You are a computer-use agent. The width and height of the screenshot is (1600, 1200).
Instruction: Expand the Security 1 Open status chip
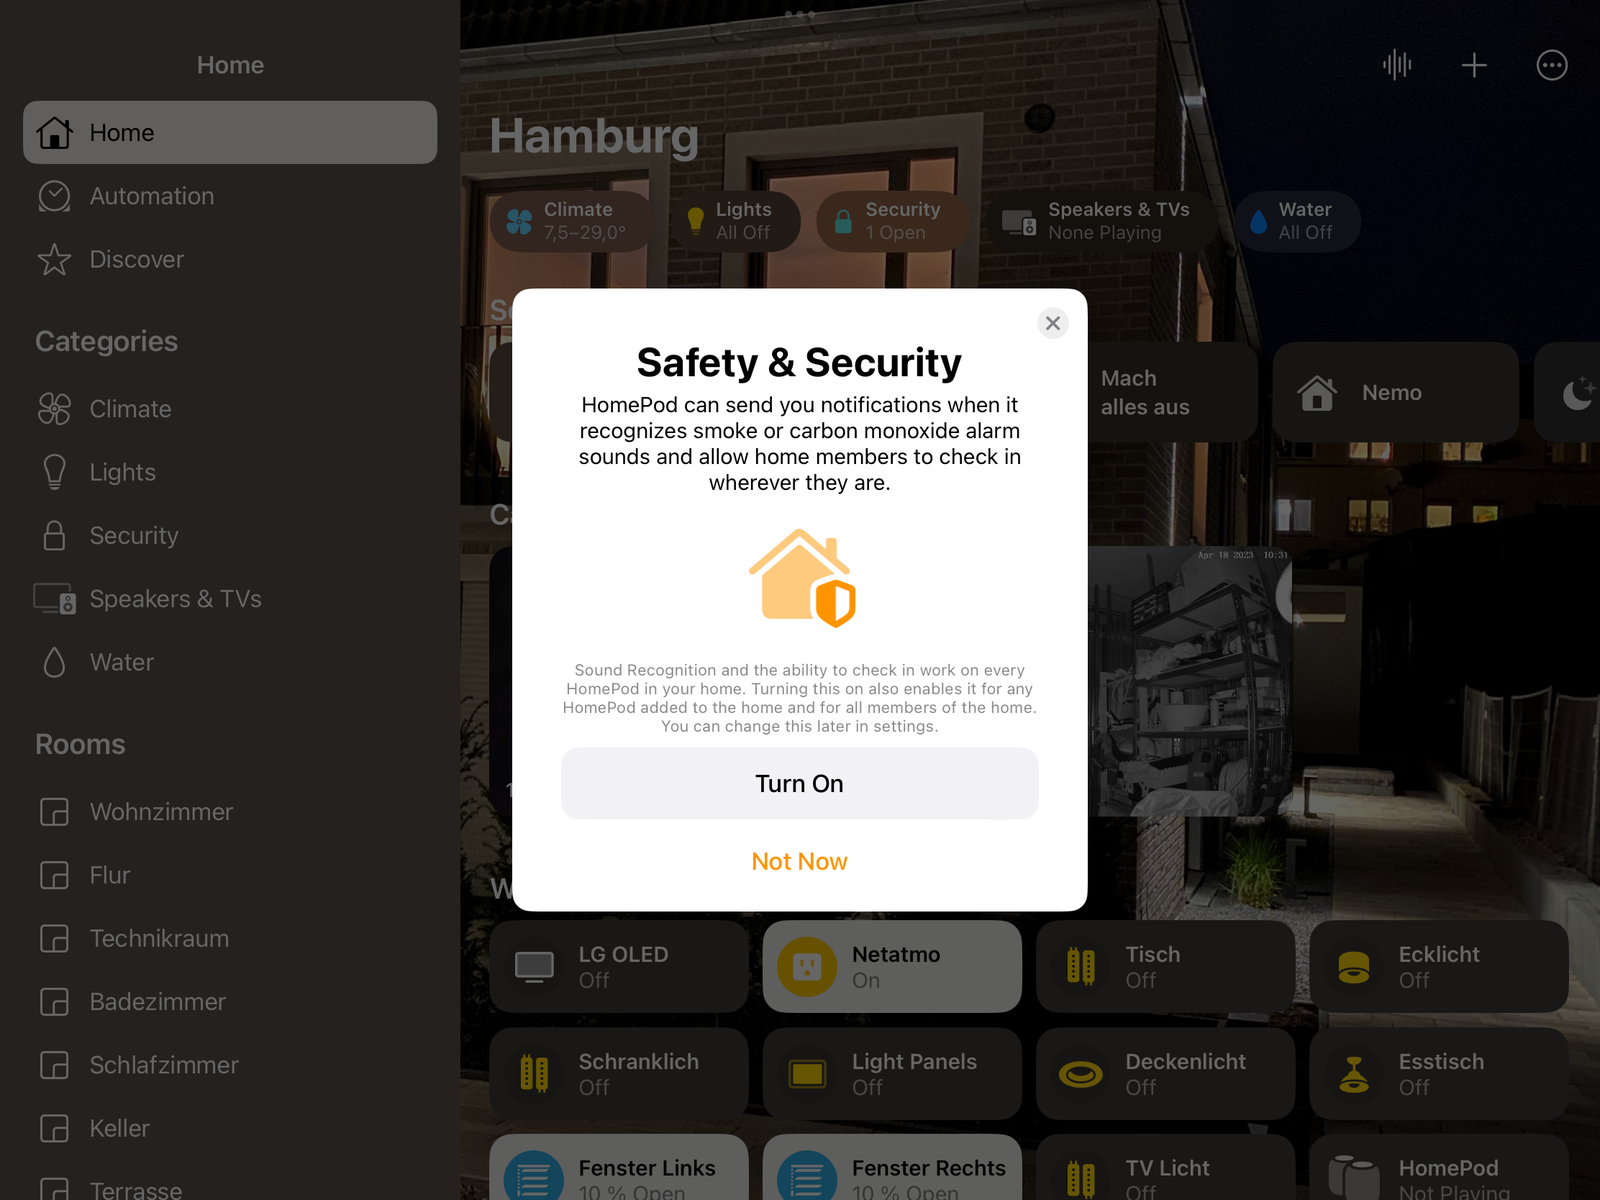pyautogui.click(x=891, y=221)
